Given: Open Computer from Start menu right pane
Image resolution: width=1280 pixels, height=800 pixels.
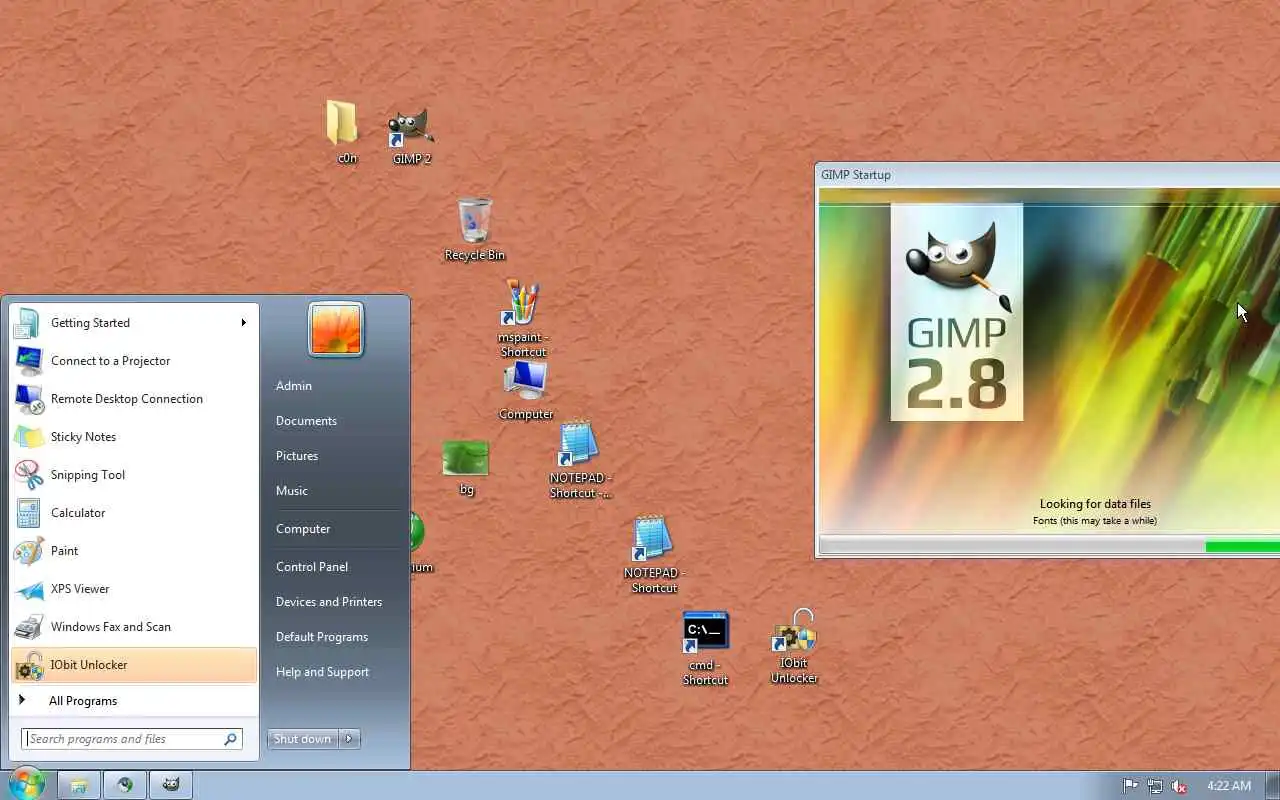Looking at the screenshot, I should (336, 529).
